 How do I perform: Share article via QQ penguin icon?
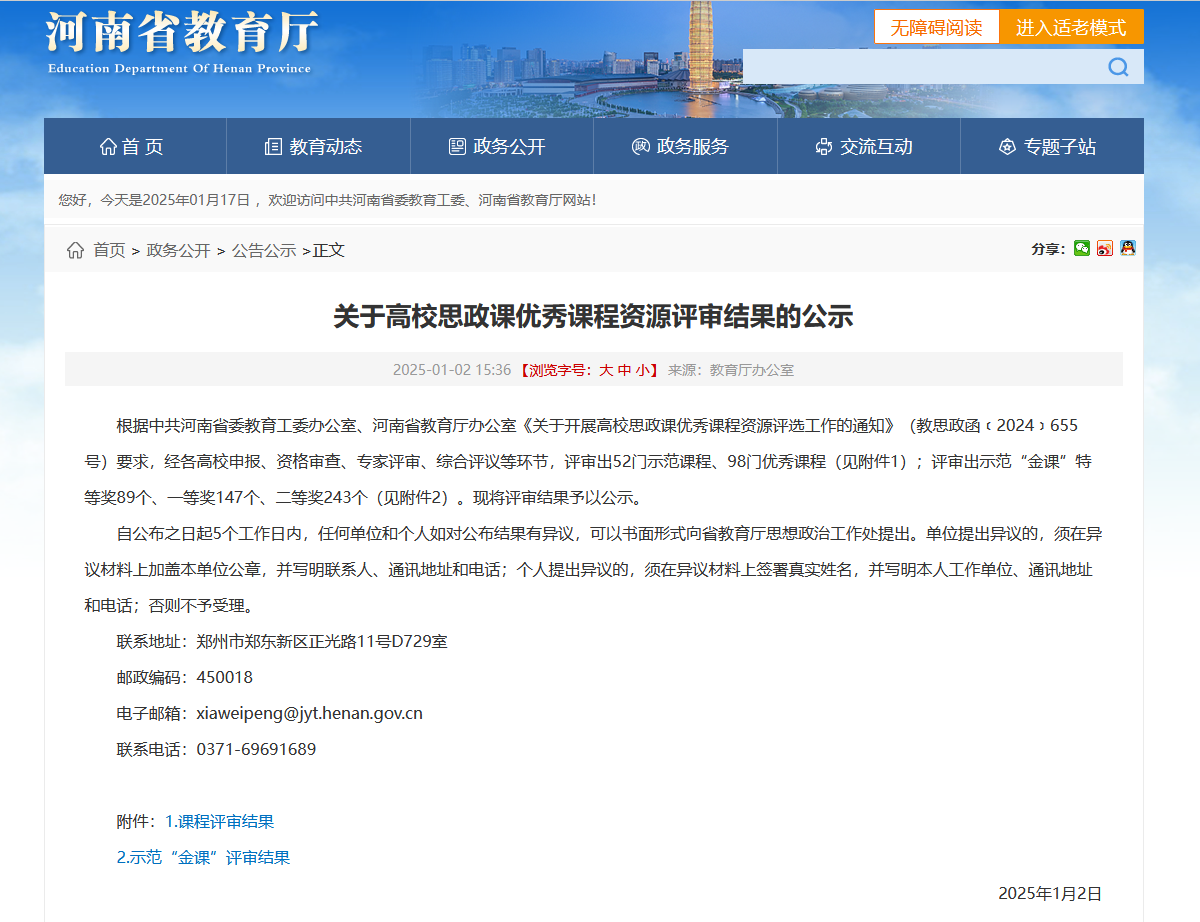pos(1128,248)
